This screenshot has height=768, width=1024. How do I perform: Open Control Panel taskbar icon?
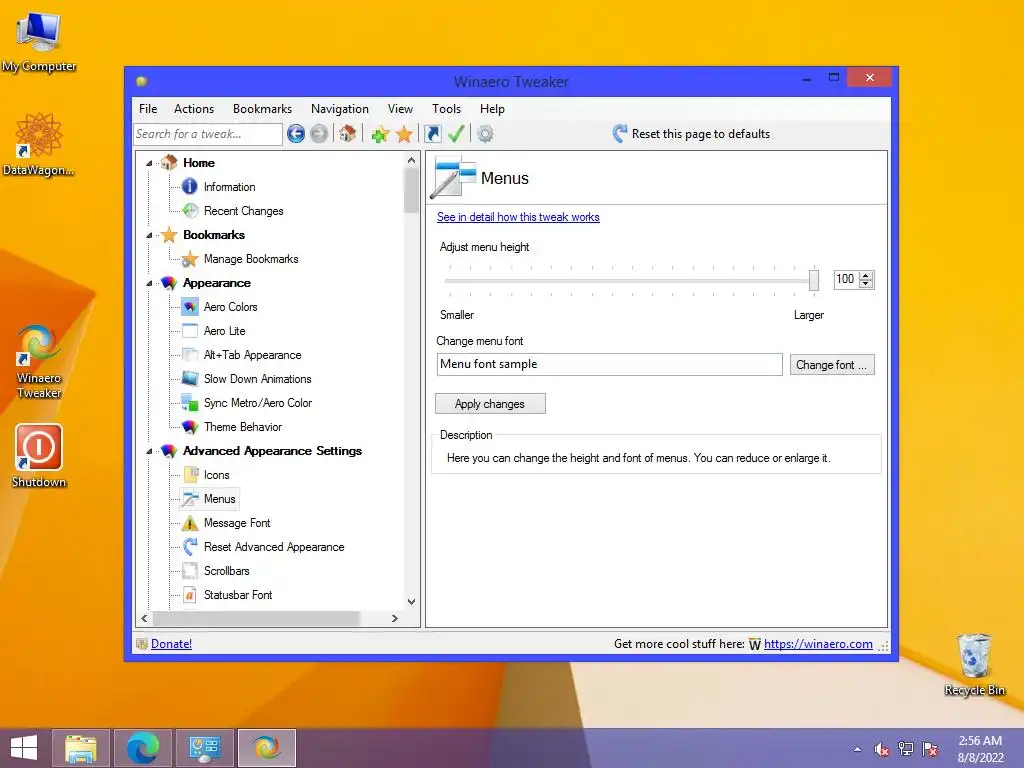tap(204, 748)
